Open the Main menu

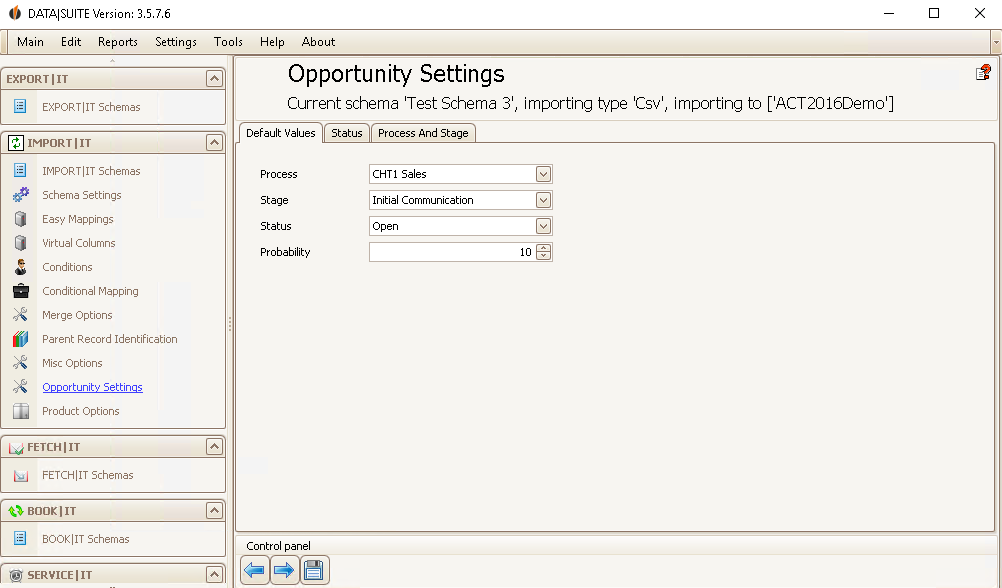pos(30,42)
